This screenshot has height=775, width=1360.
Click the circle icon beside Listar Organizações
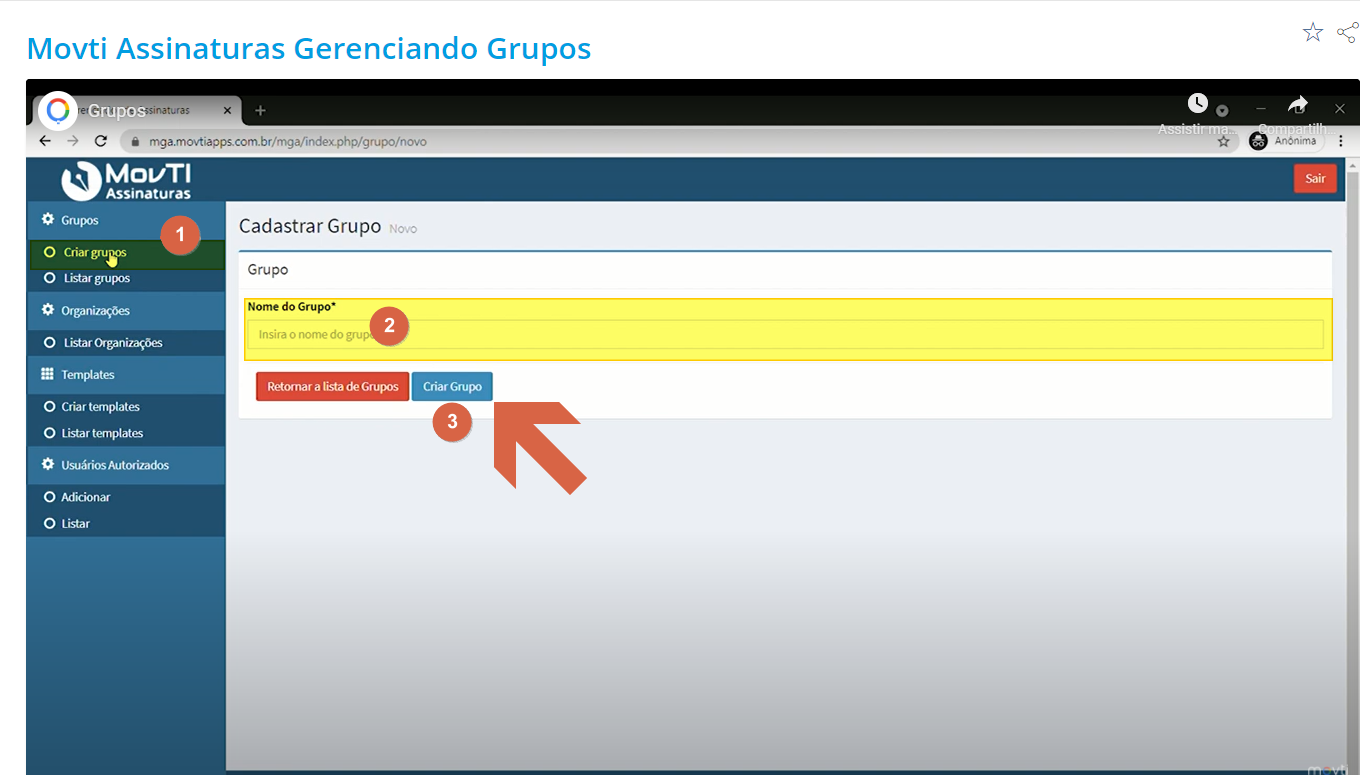coord(49,342)
